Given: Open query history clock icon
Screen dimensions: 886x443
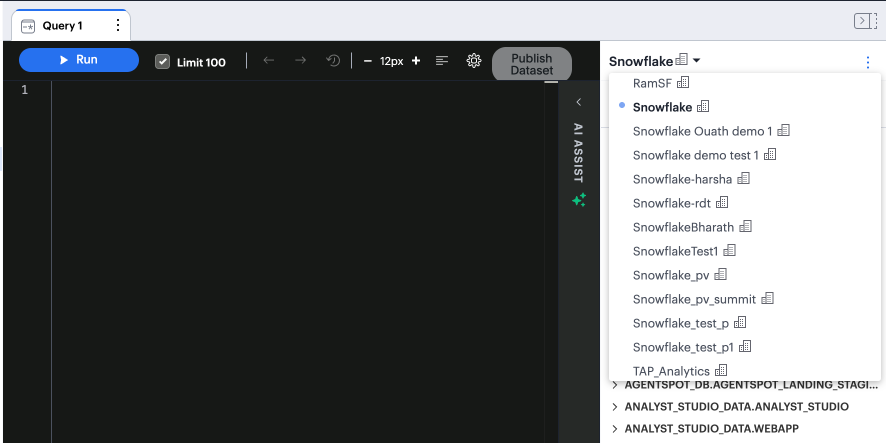Looking at the screenshot, I should pos(333,60).
